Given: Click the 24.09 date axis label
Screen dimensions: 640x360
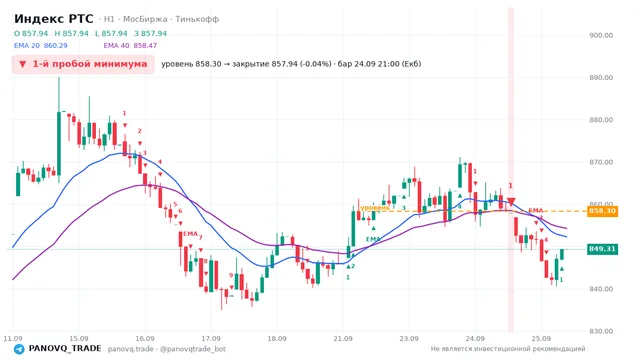Looking at the screenshot, I should click(x=475, y=339).
